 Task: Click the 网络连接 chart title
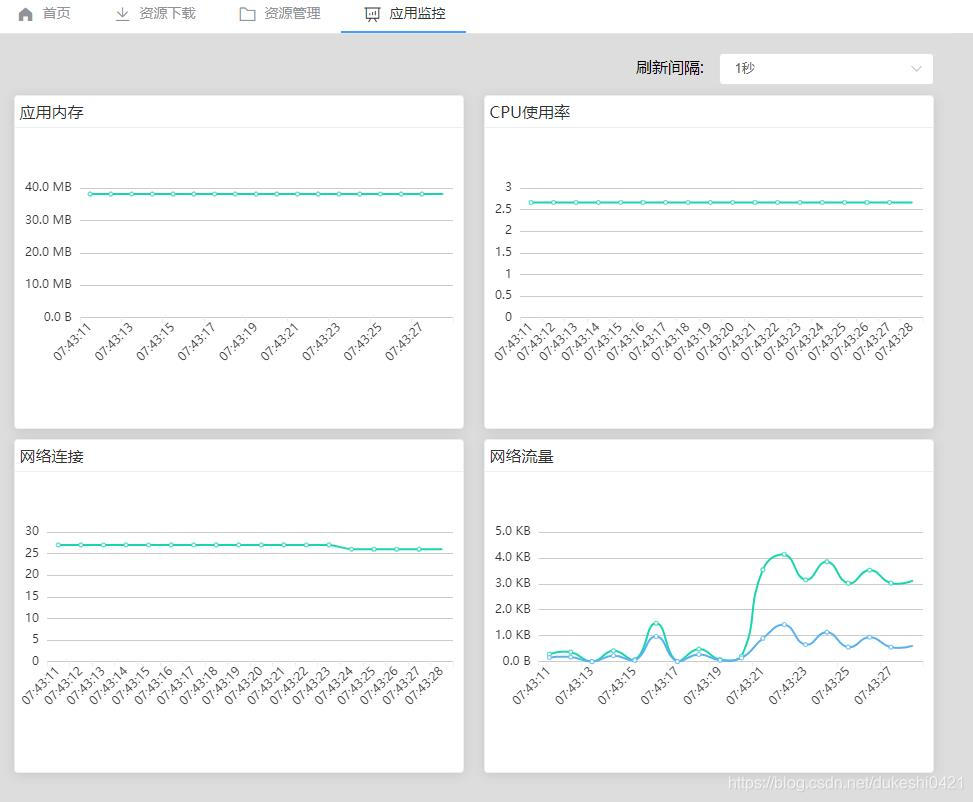pyautogui.click(x=52, y=456)
